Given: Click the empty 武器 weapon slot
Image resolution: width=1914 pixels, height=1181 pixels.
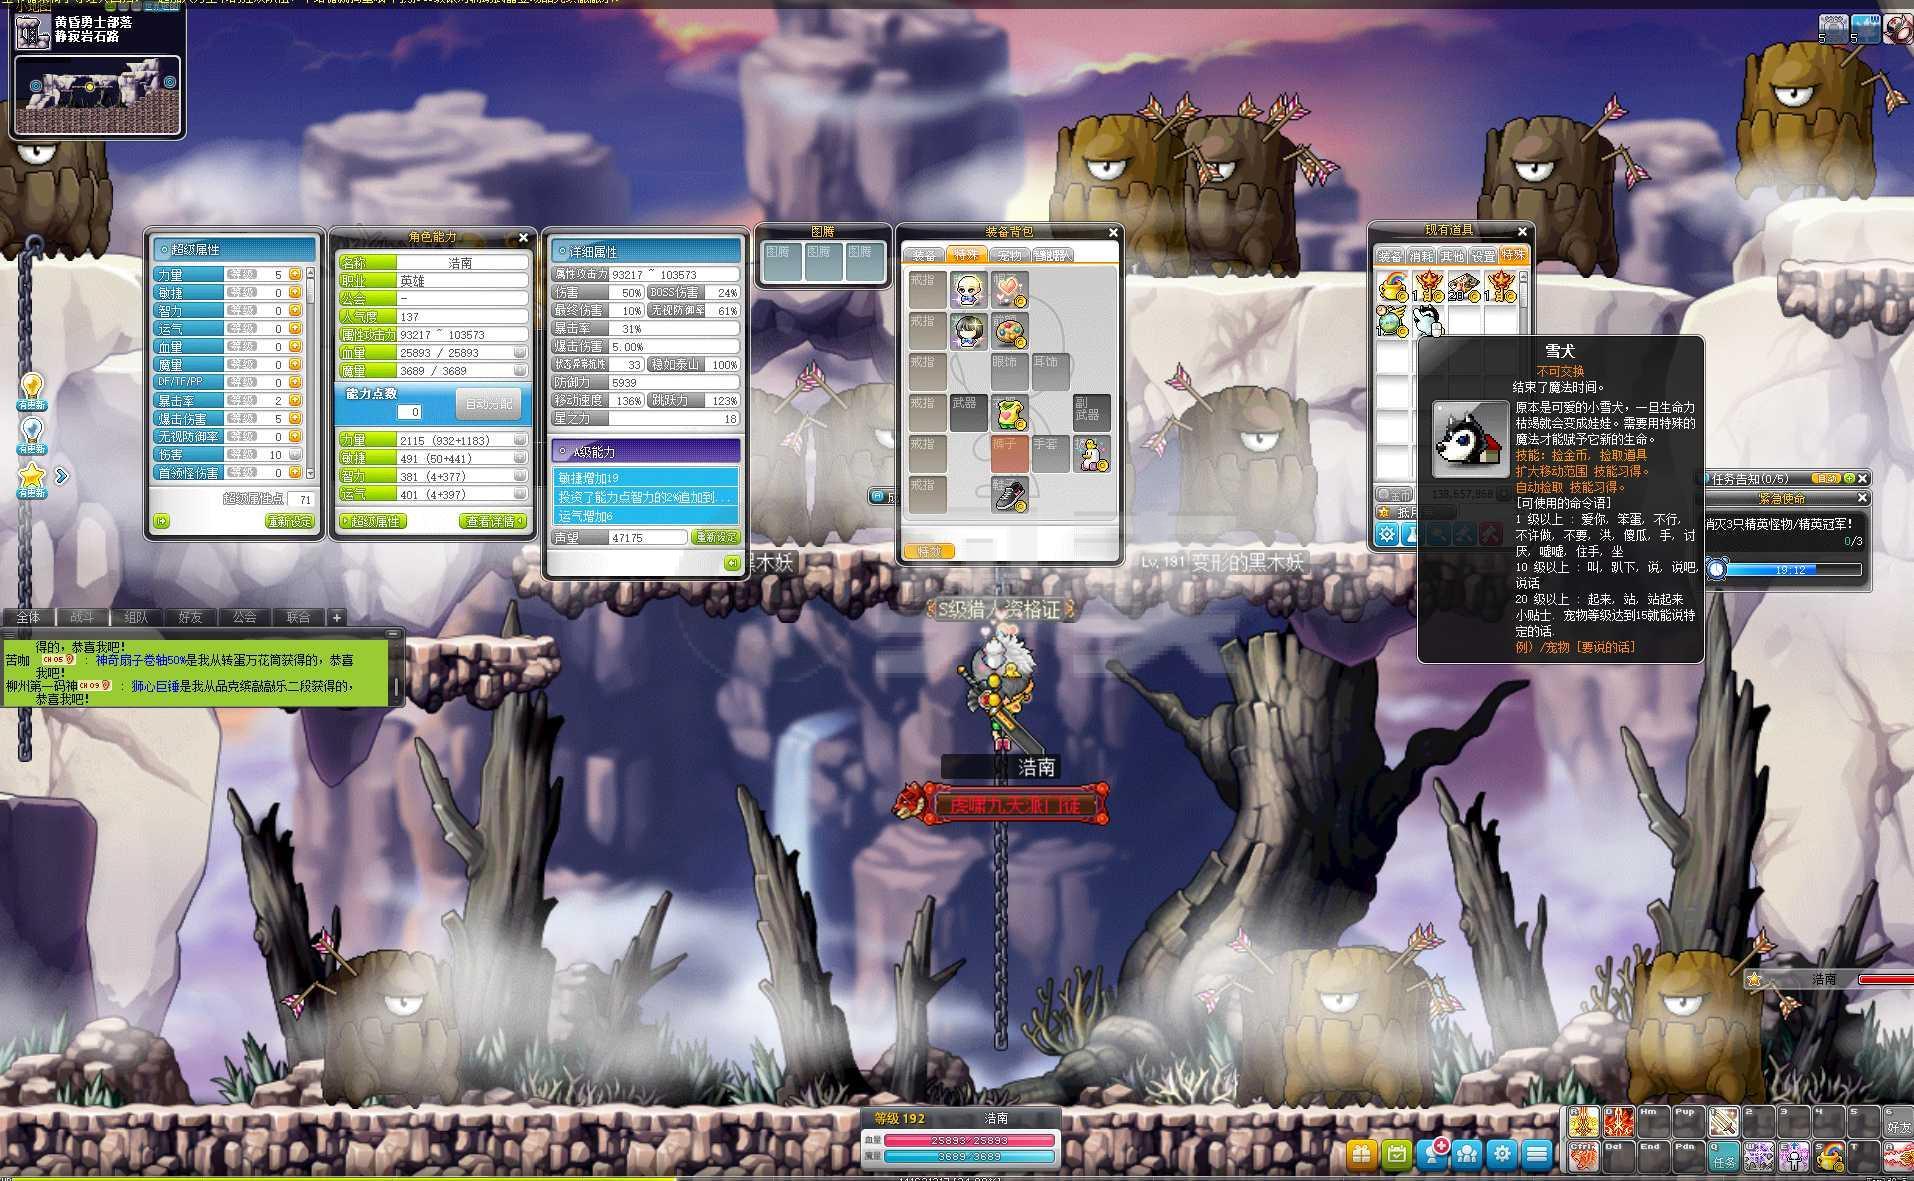Looking at the screenshot, I should coord(968,413).
